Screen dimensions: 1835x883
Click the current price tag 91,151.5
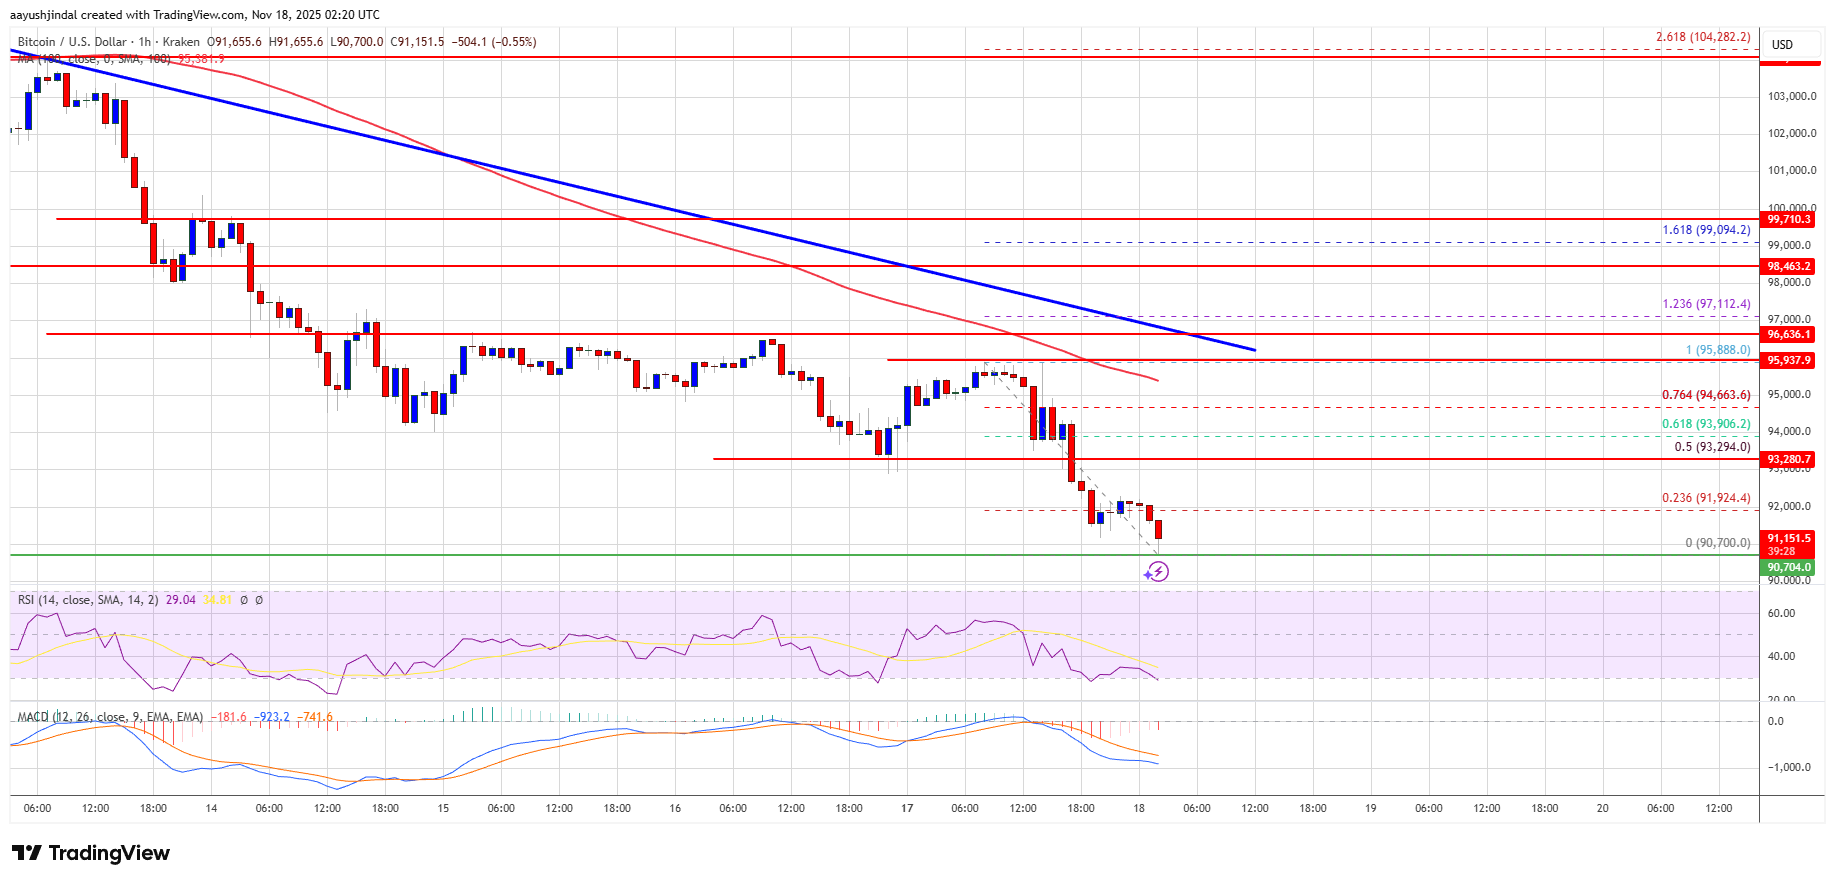coord(1789,538)
